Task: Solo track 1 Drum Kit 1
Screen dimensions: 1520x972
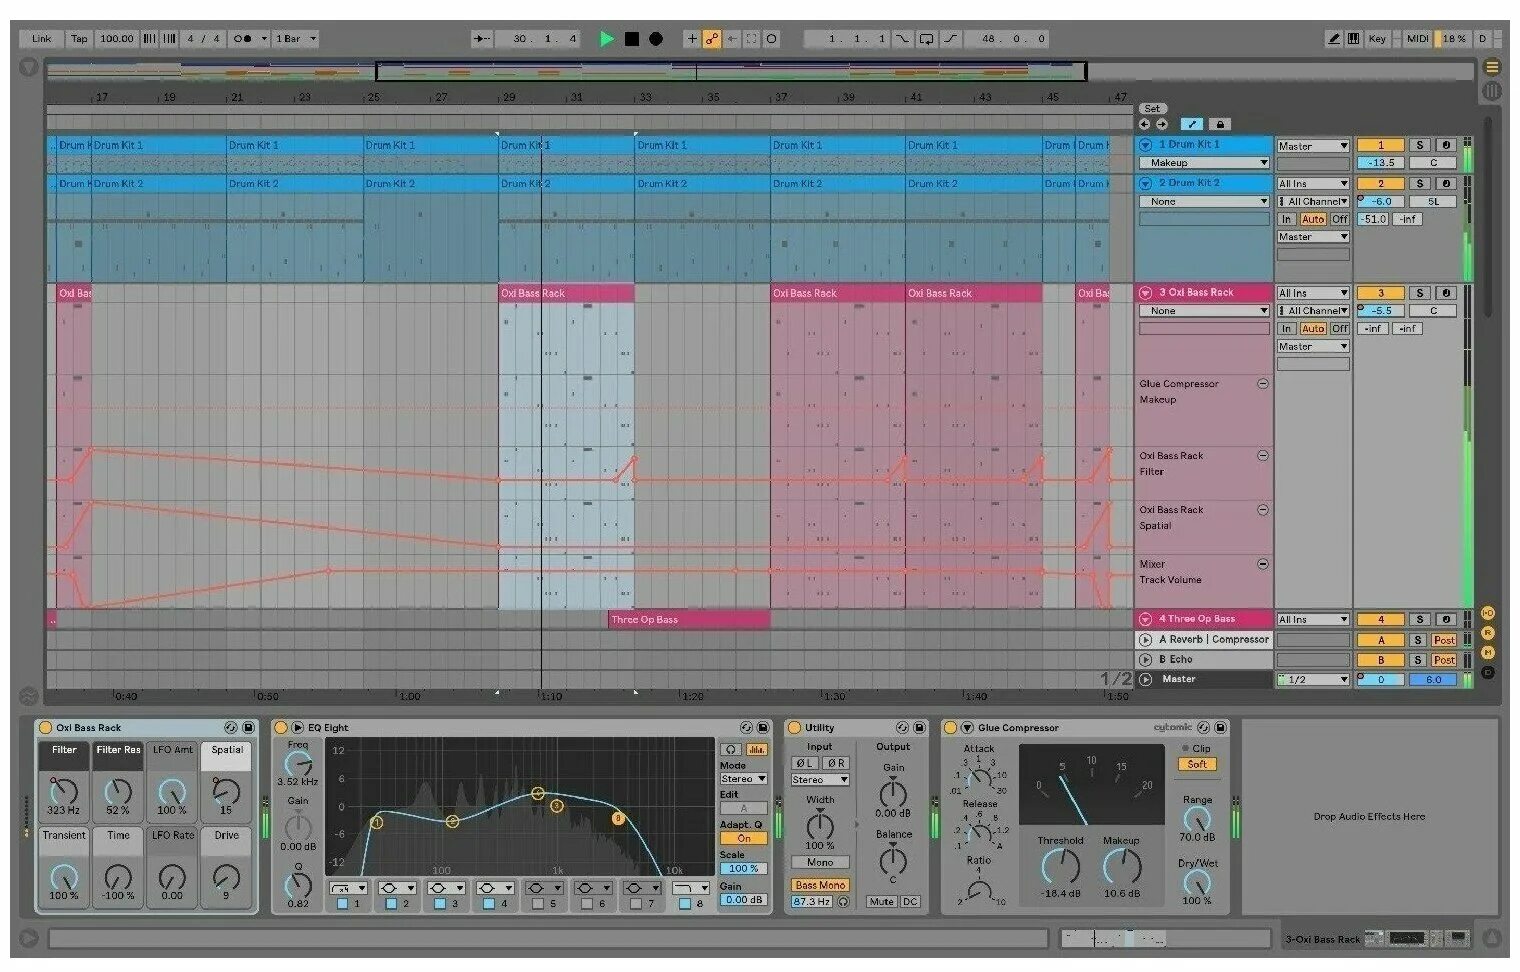Action: click(1419, 146)
